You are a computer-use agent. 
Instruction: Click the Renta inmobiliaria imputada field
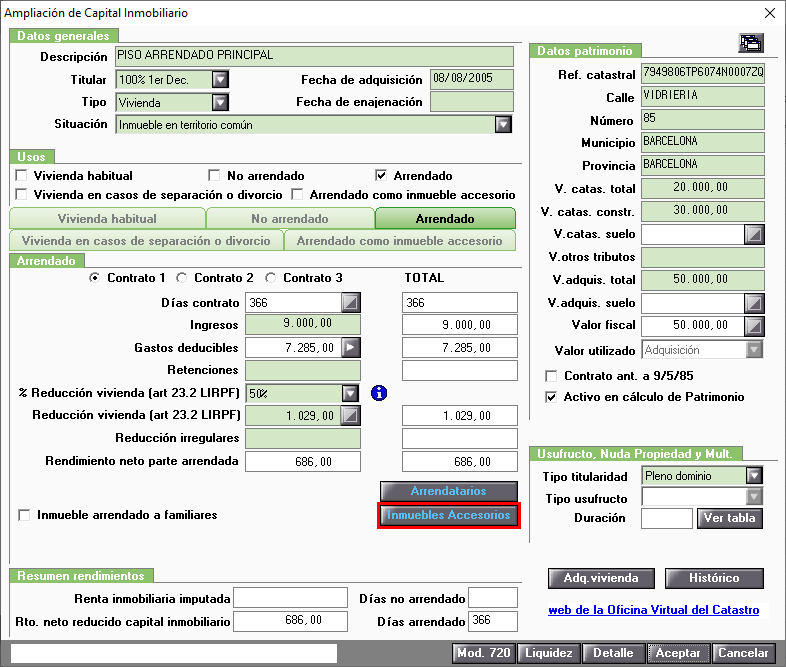point(290,598)
